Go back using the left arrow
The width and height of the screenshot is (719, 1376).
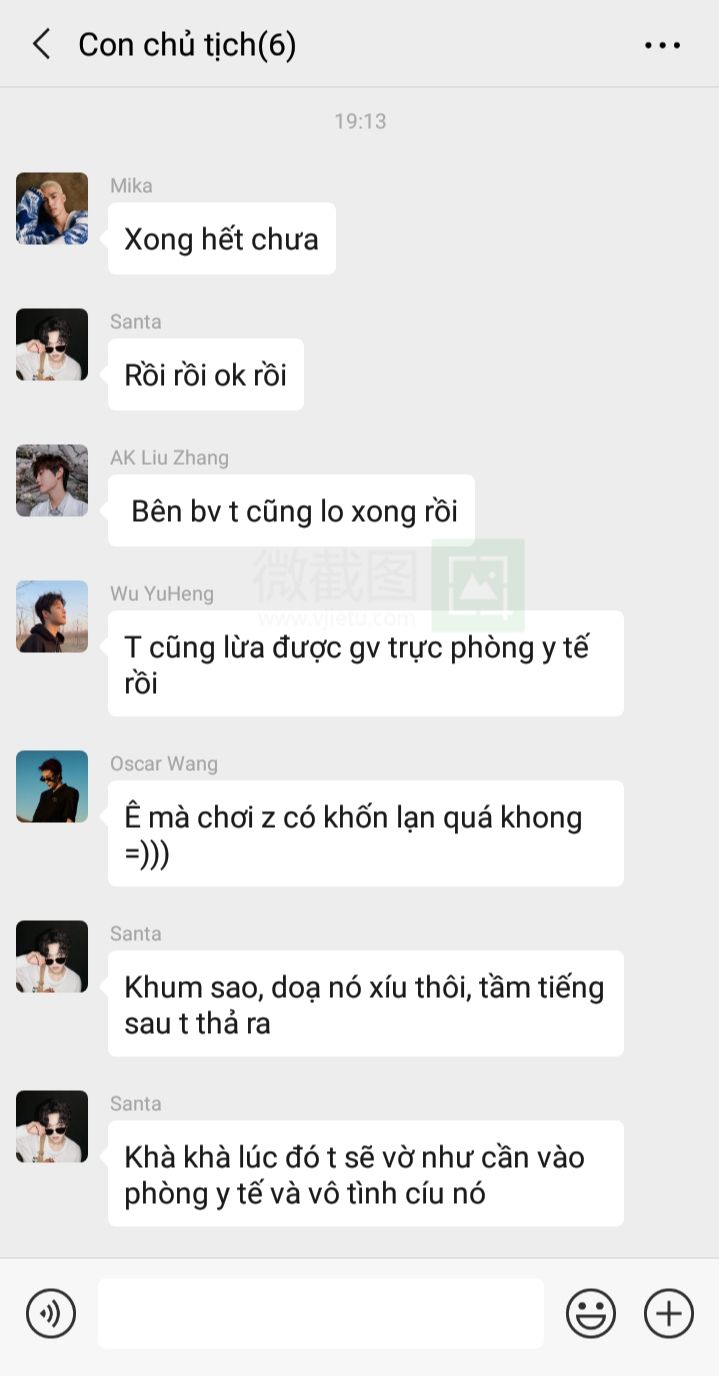tap(41, 44)
